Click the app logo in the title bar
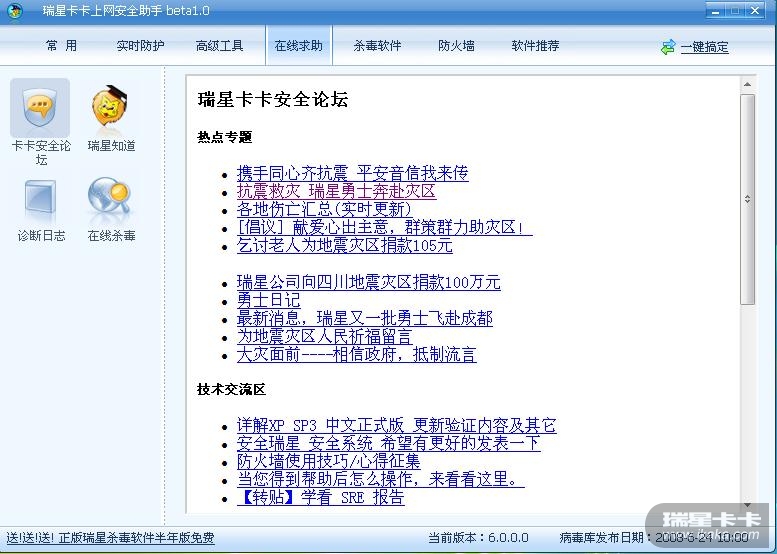The width and height of the screenshot is (777, 554). point(15,11)
